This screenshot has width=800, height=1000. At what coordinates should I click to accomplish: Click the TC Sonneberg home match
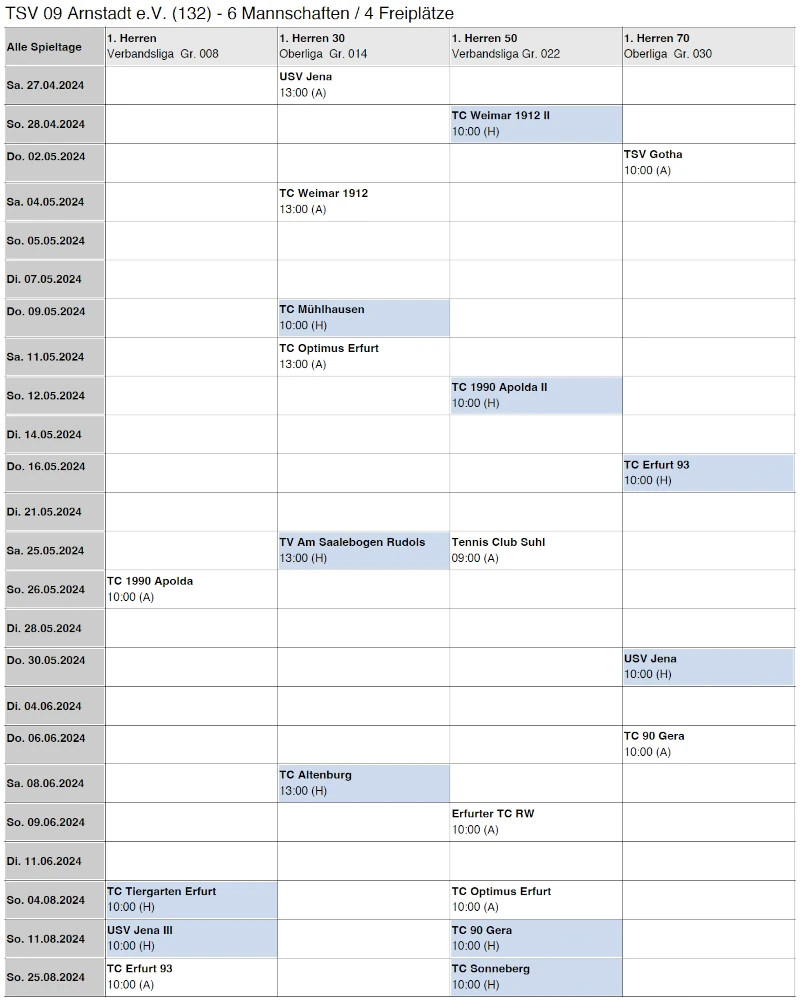click(535, 977)
